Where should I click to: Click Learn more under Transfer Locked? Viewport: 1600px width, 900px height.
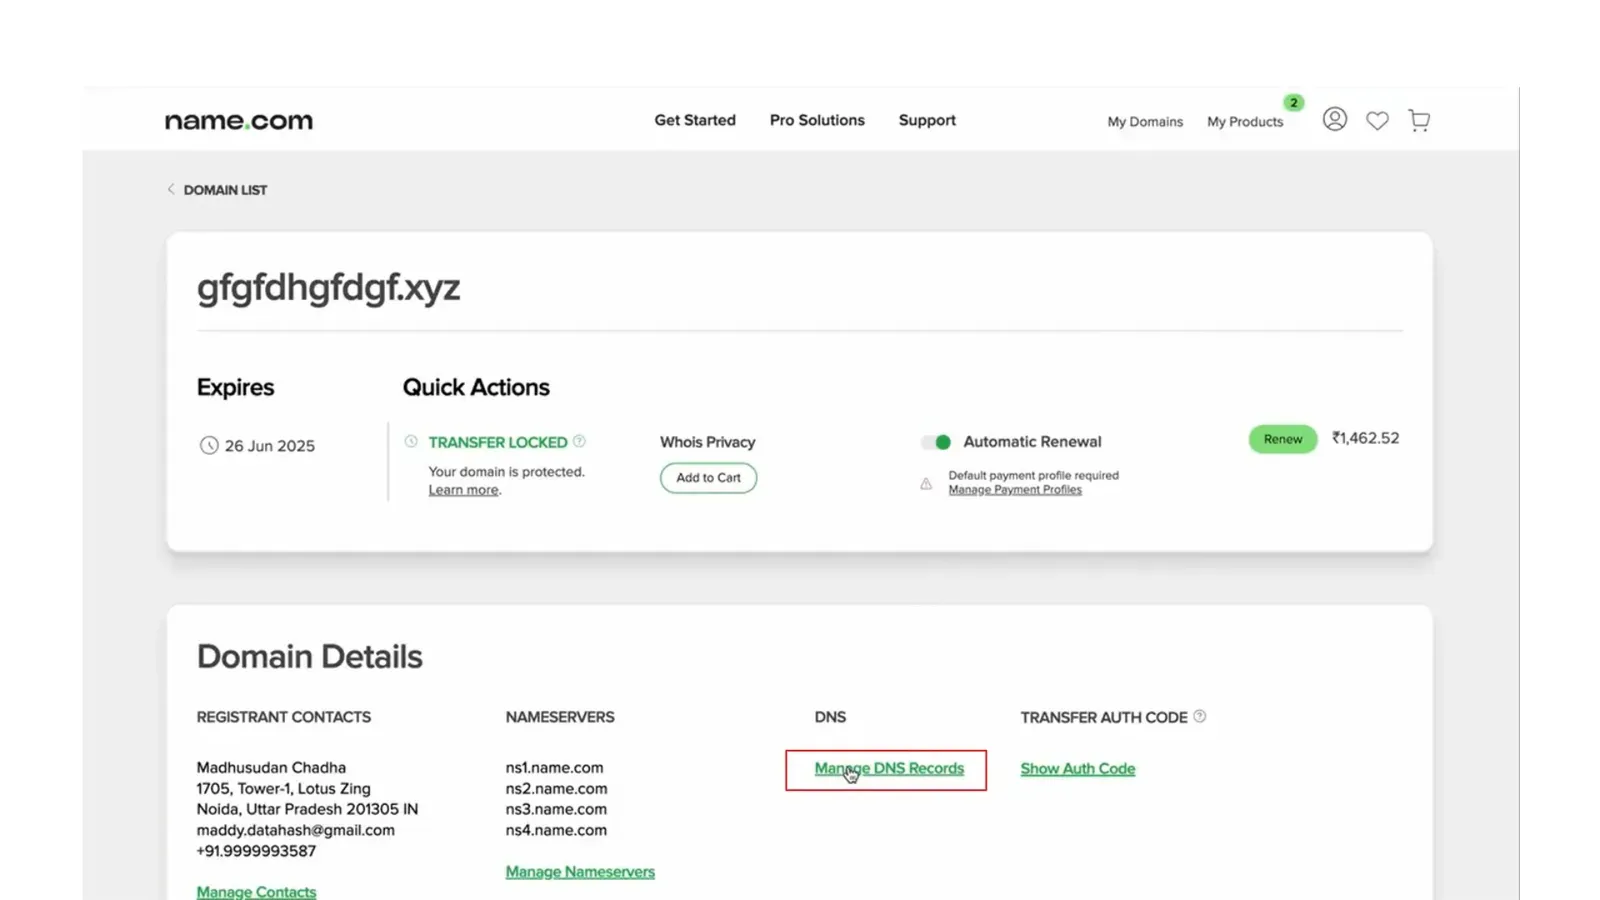pos(463,490)
